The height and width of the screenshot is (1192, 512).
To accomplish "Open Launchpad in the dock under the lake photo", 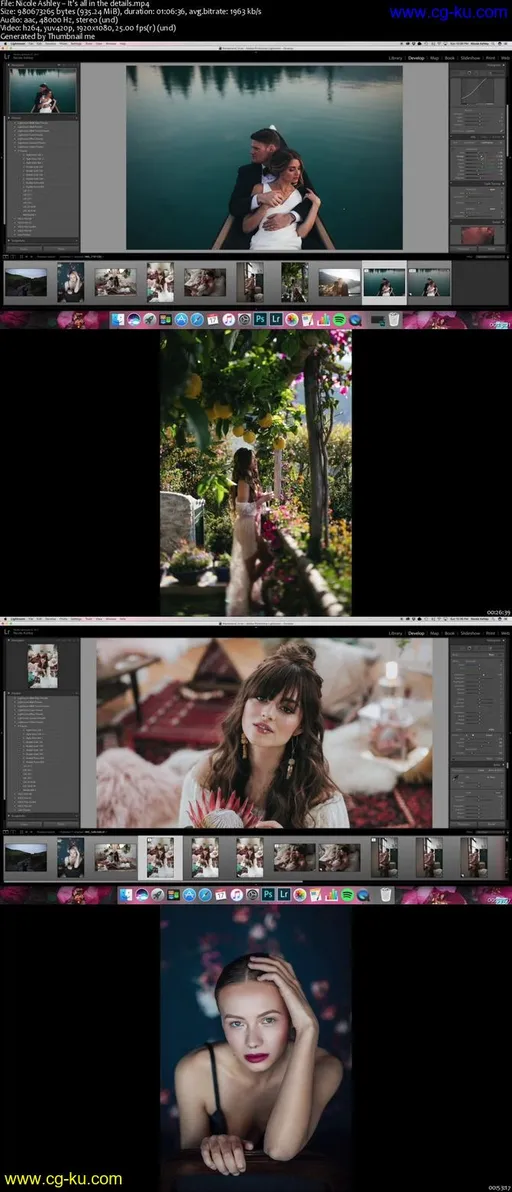I will point(148,319).
